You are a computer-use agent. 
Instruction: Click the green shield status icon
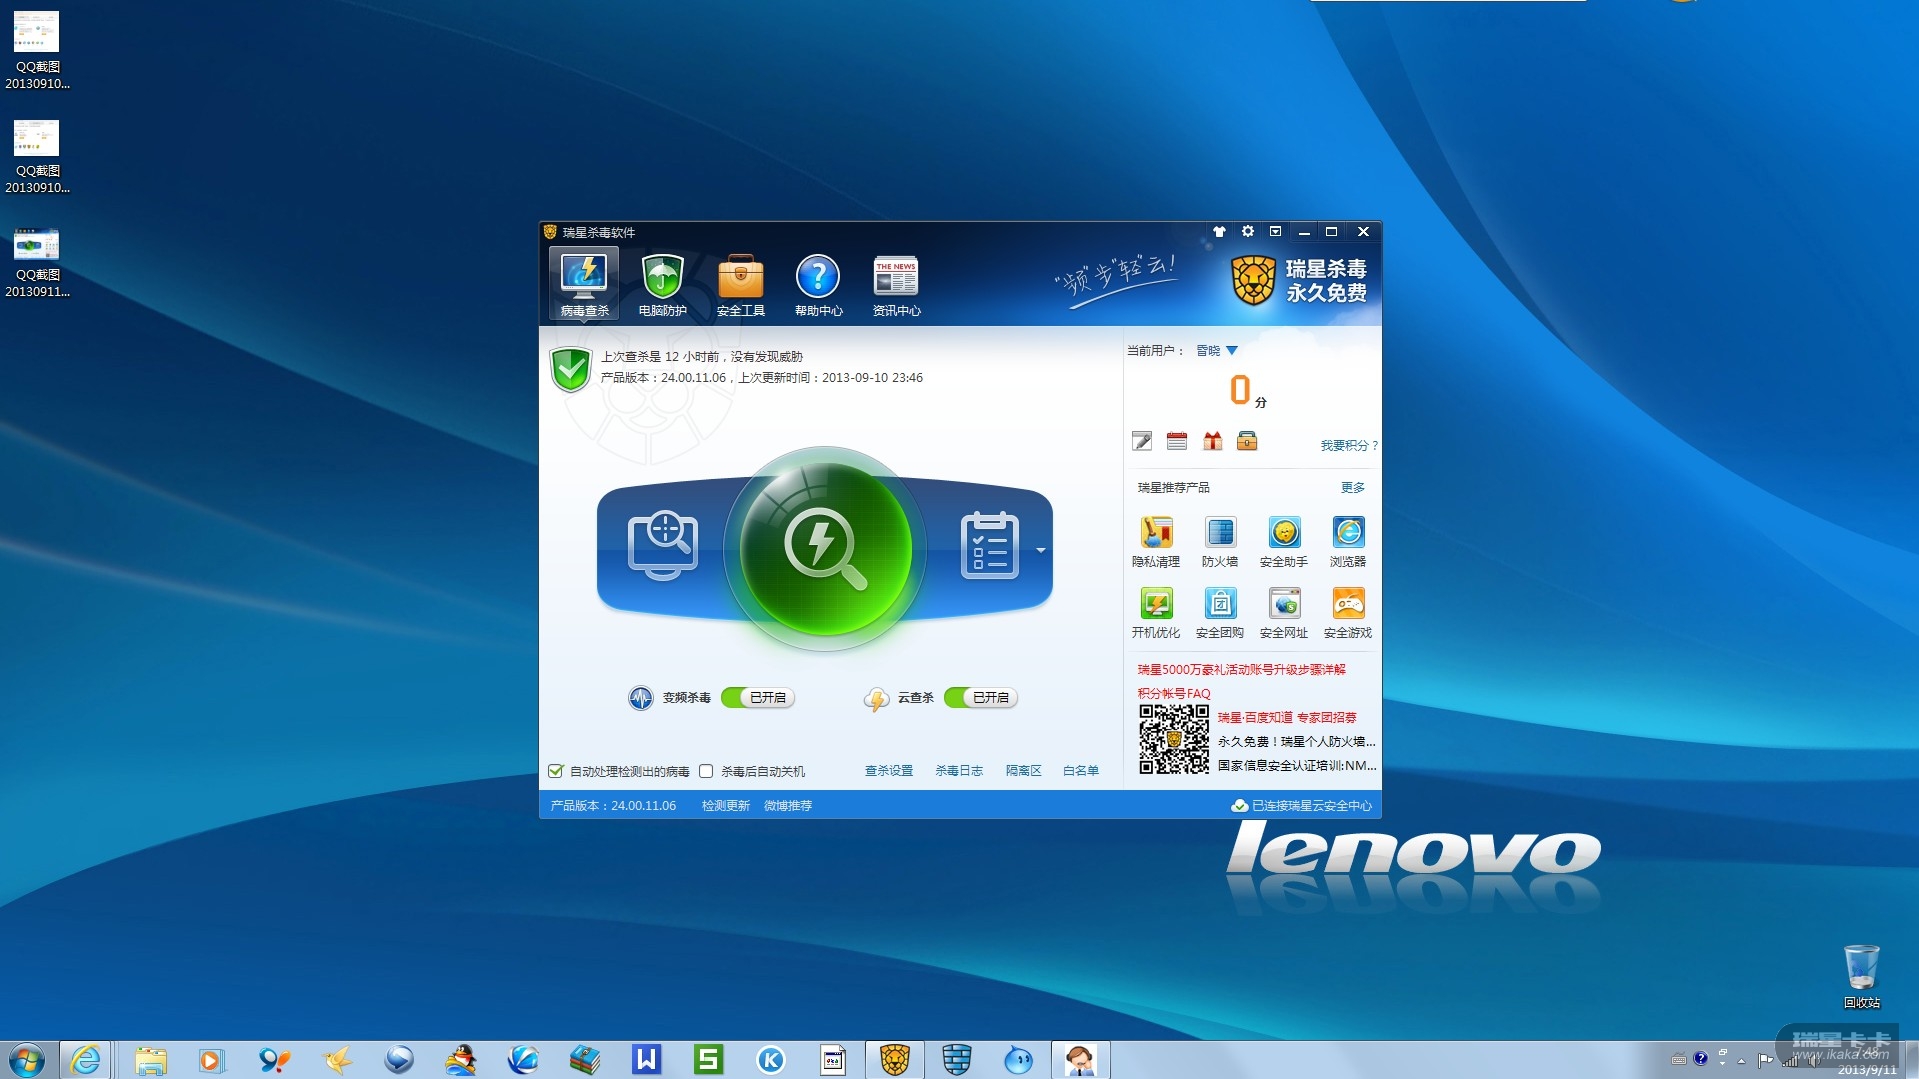point(571,369)
